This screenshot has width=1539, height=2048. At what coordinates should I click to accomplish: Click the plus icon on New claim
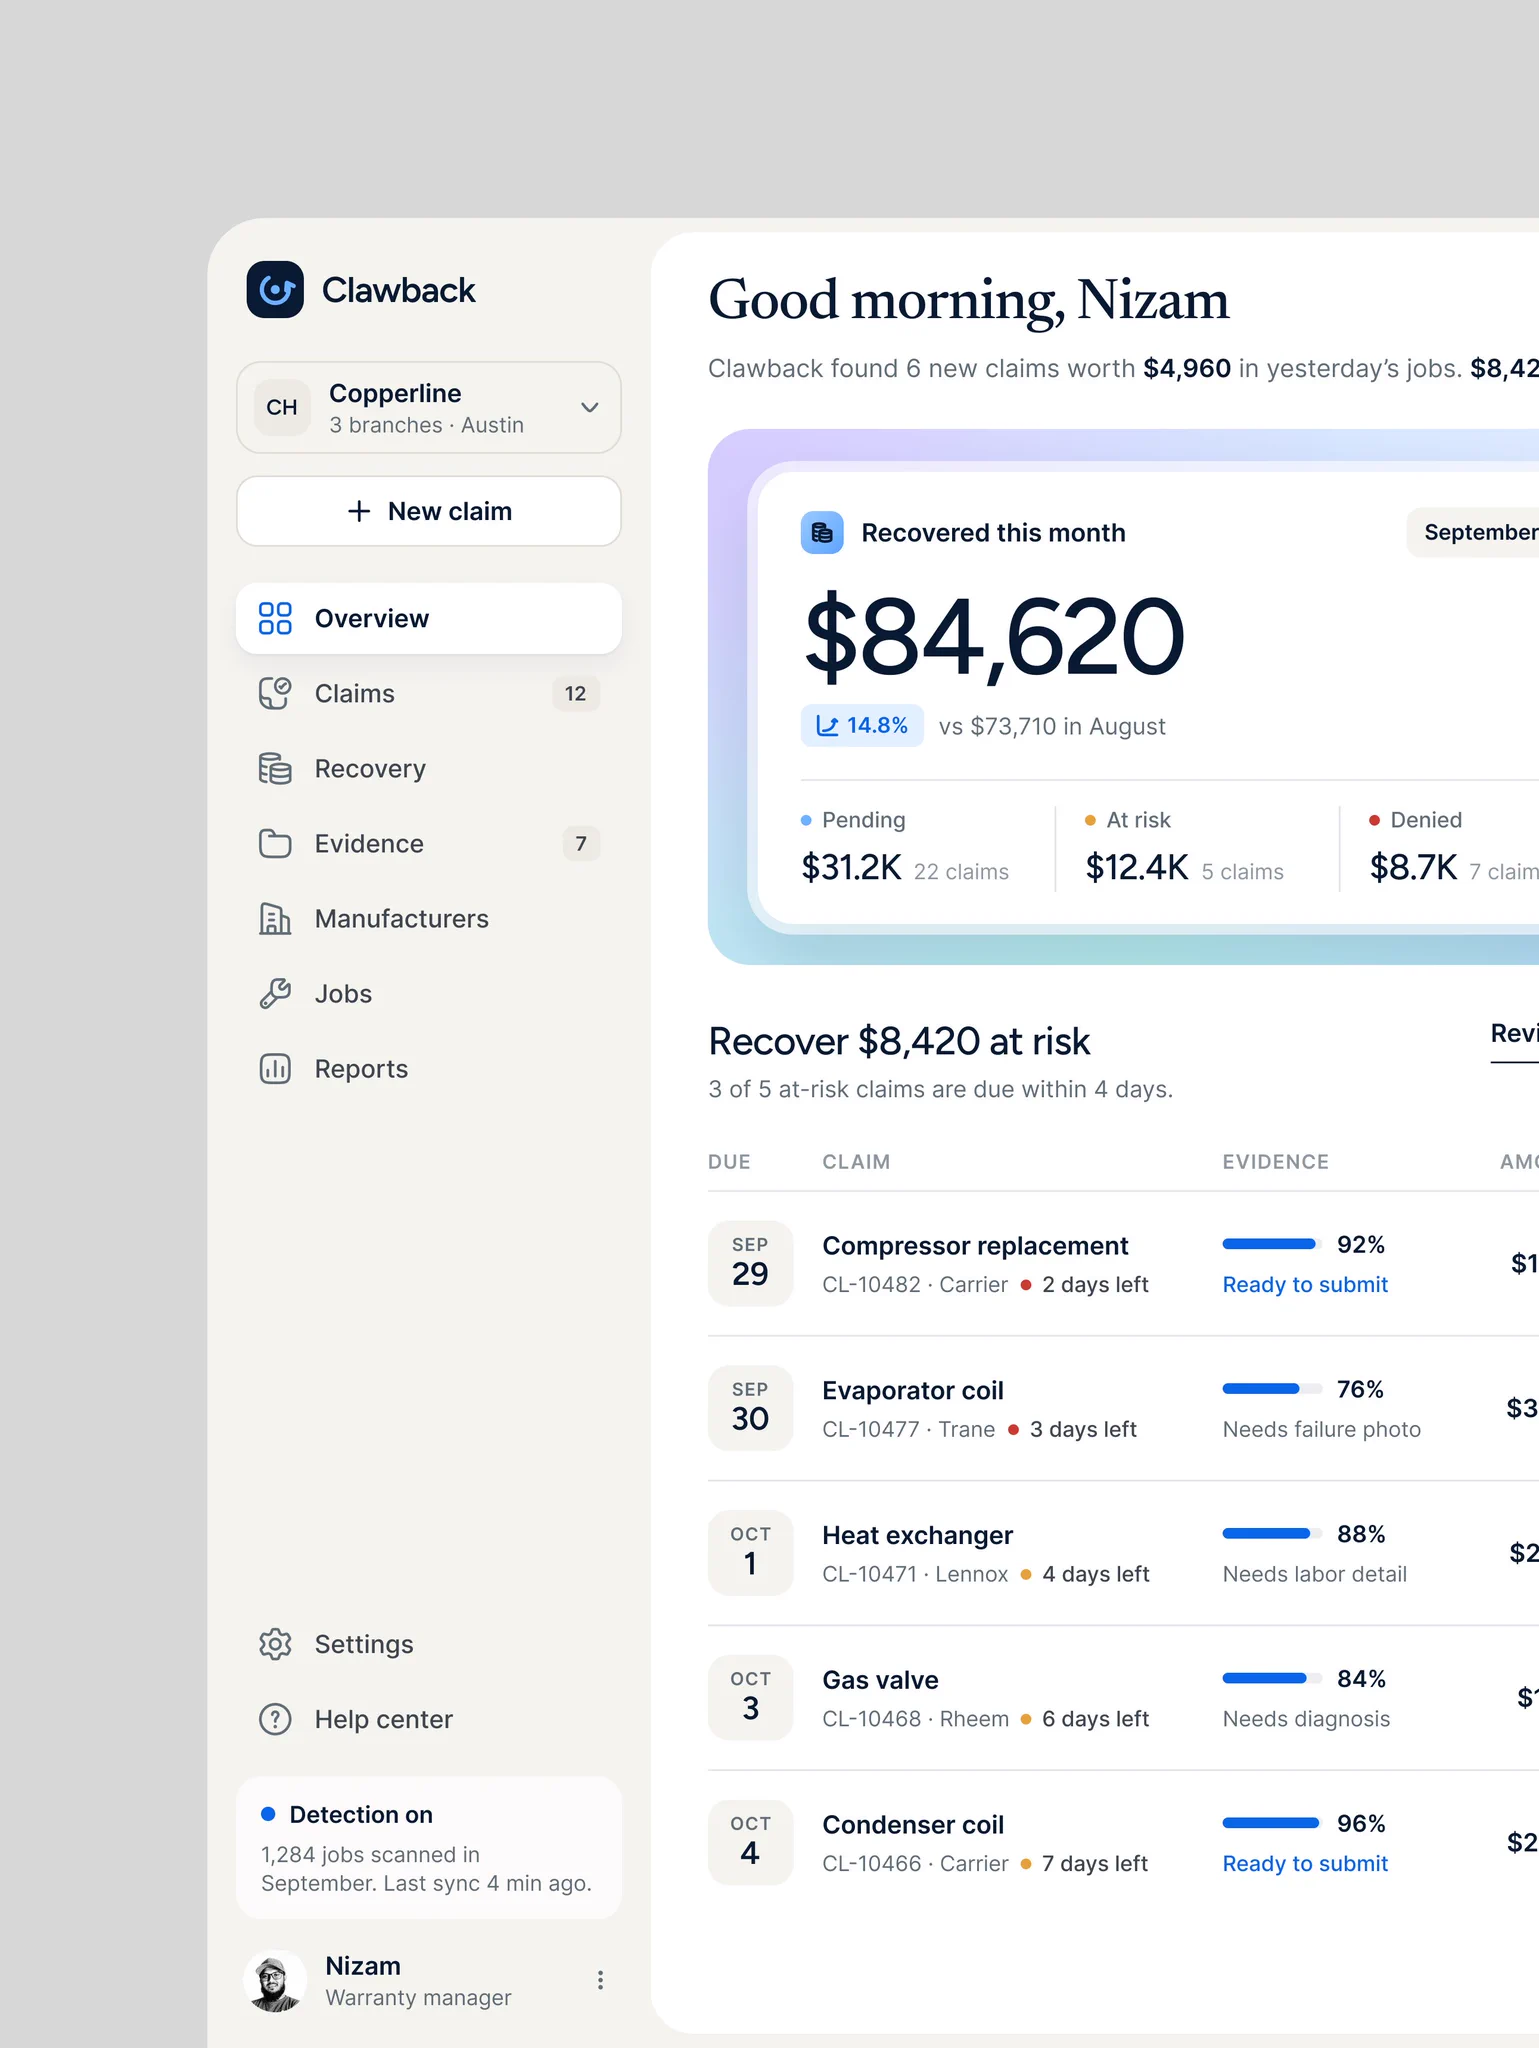click(359, 511)
